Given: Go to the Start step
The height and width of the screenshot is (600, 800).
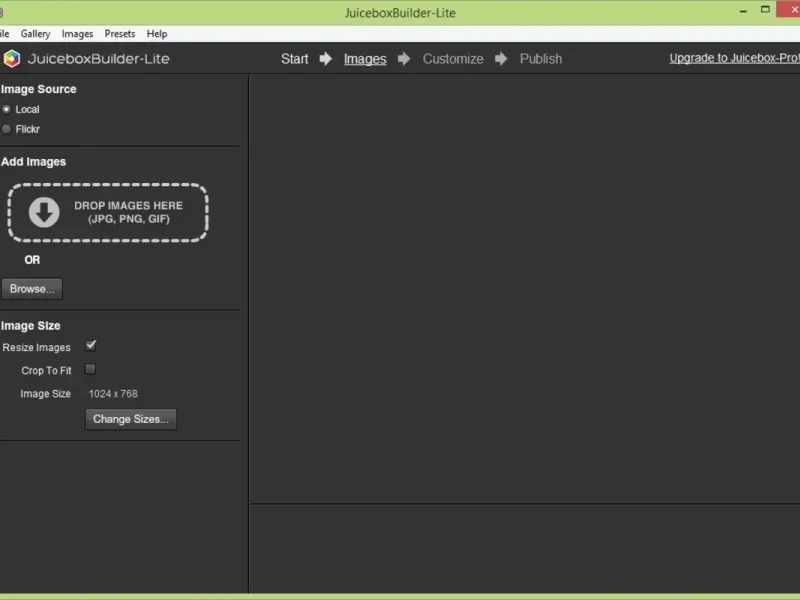Looking at the screenshot, I should tap(295, 59).
